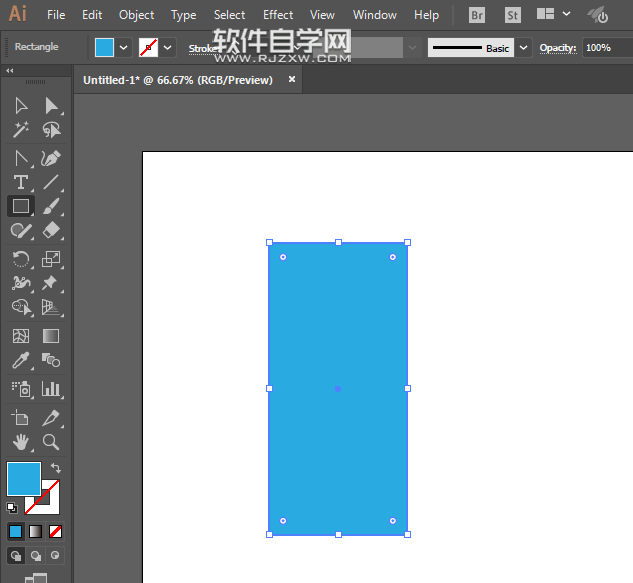This screenshot has width=633, height=583.
Task: Switch paint mode to Gradient
Action: click(35, 531)
